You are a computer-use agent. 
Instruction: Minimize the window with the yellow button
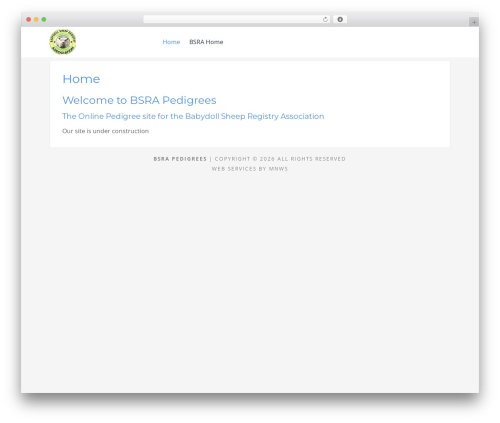[36, 20]
